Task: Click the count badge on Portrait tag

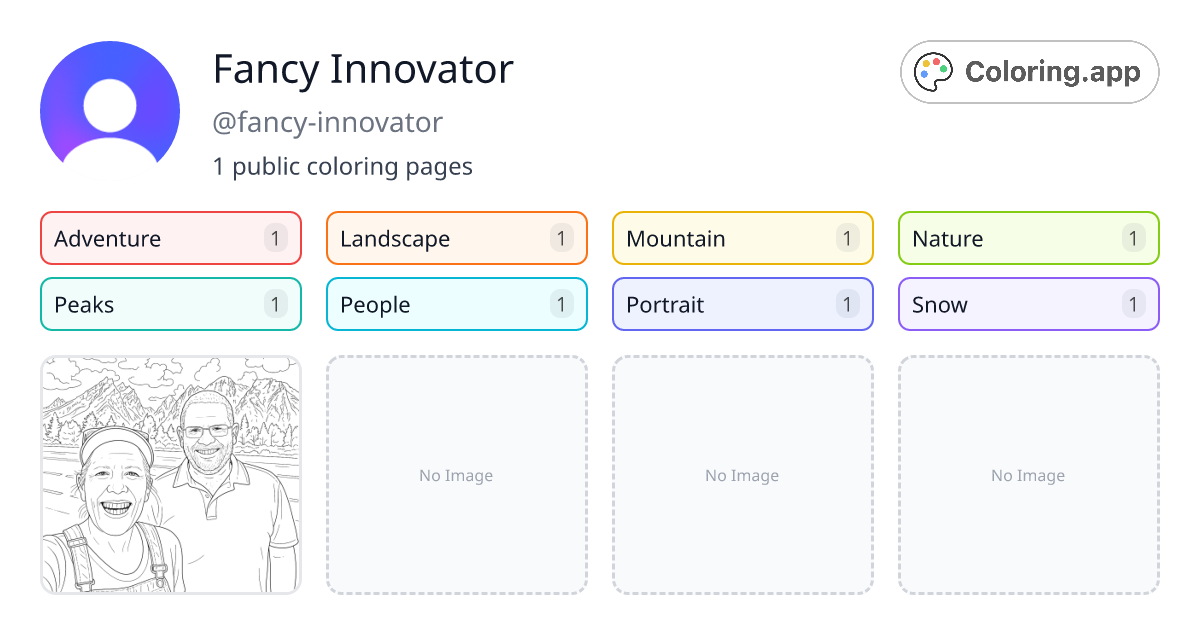Action: [x=847, y=304]
